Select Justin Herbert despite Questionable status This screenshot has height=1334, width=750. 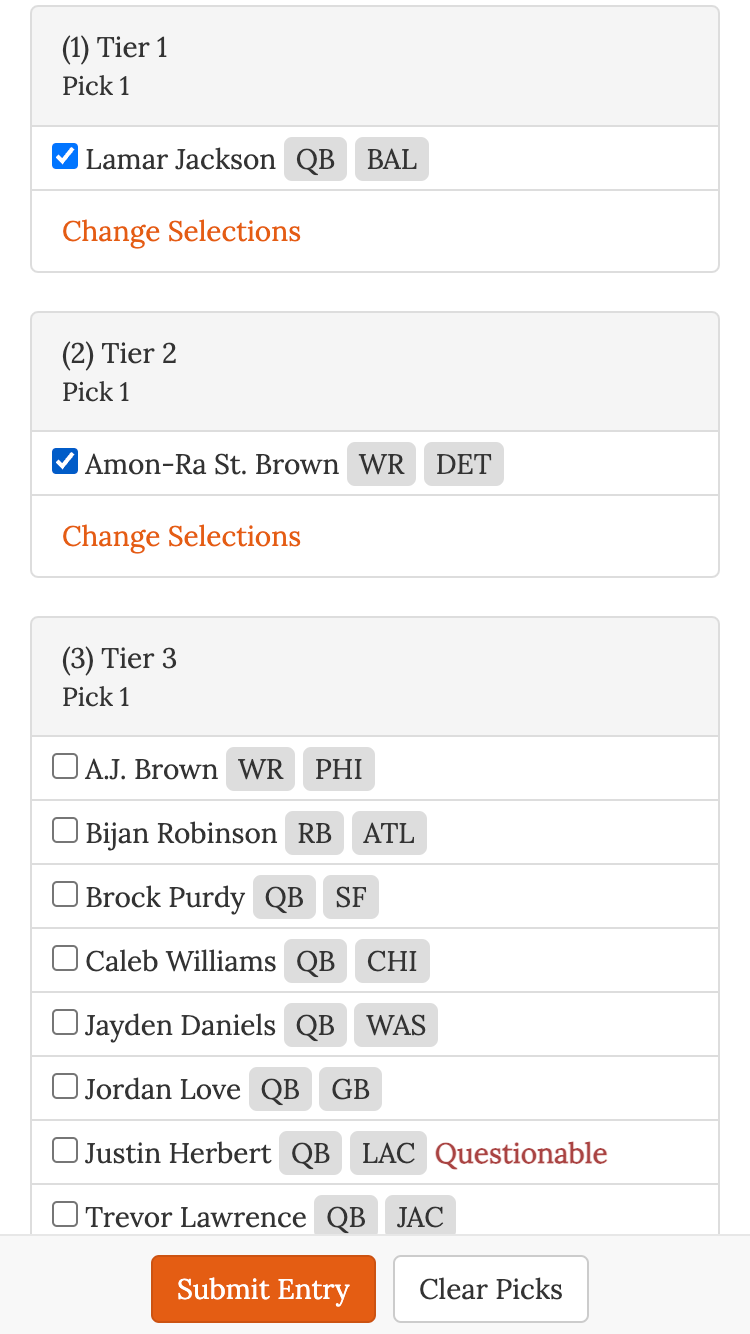click(x=64, y=1149)
